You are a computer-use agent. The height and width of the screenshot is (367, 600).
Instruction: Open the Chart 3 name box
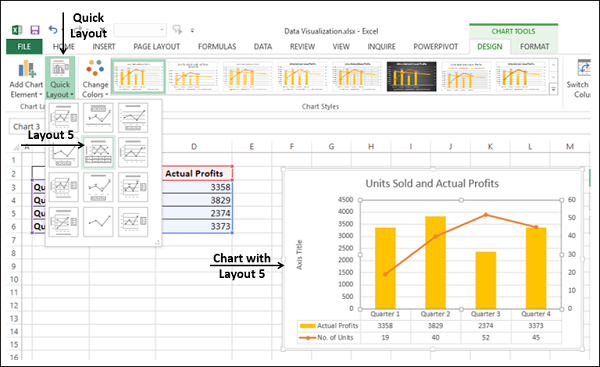(x=27, y=126)
